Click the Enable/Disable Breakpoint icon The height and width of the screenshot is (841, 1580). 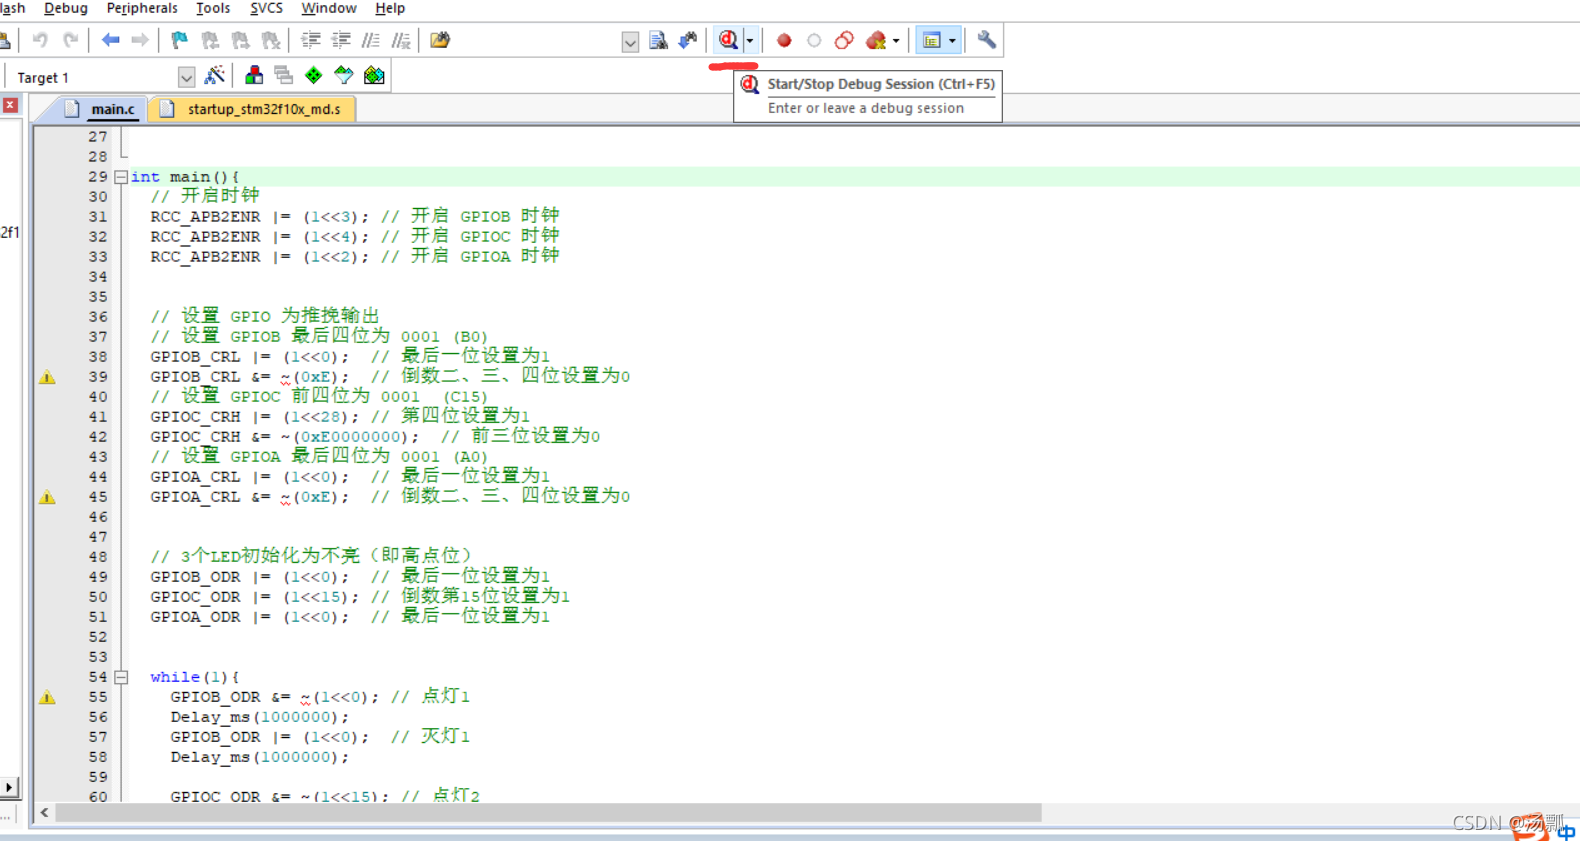(x=814, y=40)
